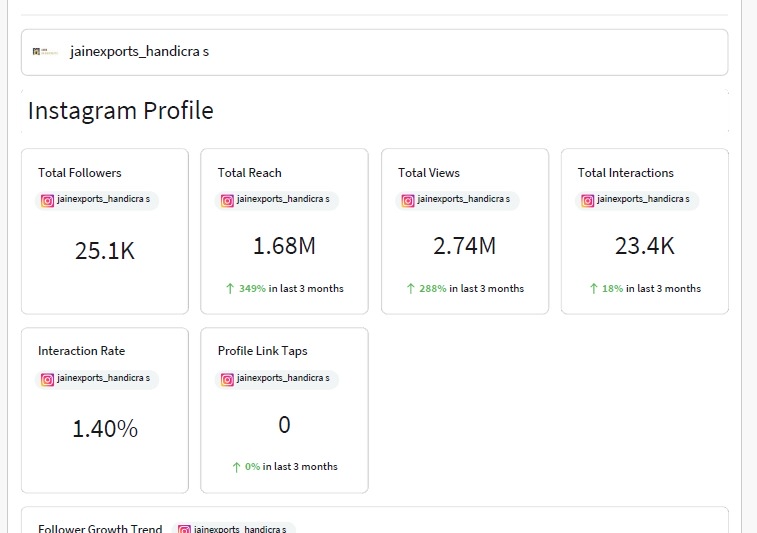Click the account chip in Total Interactions card
The image size is (757, 533).
(637, 200)
